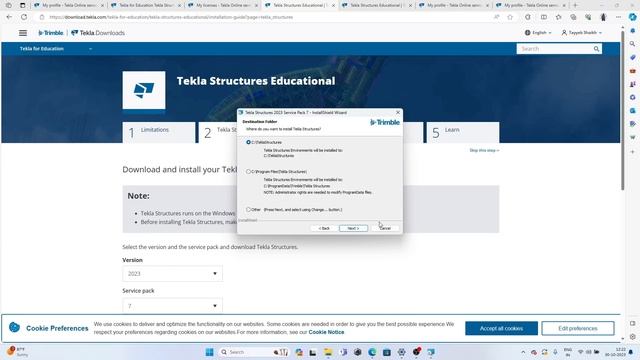Select the Other destination folder option
Image resolution: width=640 pixels, height=360 pixels.
(248, 209)
